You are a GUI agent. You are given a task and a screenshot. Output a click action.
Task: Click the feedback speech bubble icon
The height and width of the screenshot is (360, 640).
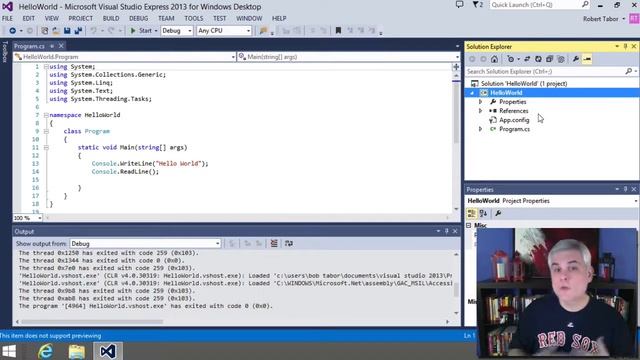(460, 5)
